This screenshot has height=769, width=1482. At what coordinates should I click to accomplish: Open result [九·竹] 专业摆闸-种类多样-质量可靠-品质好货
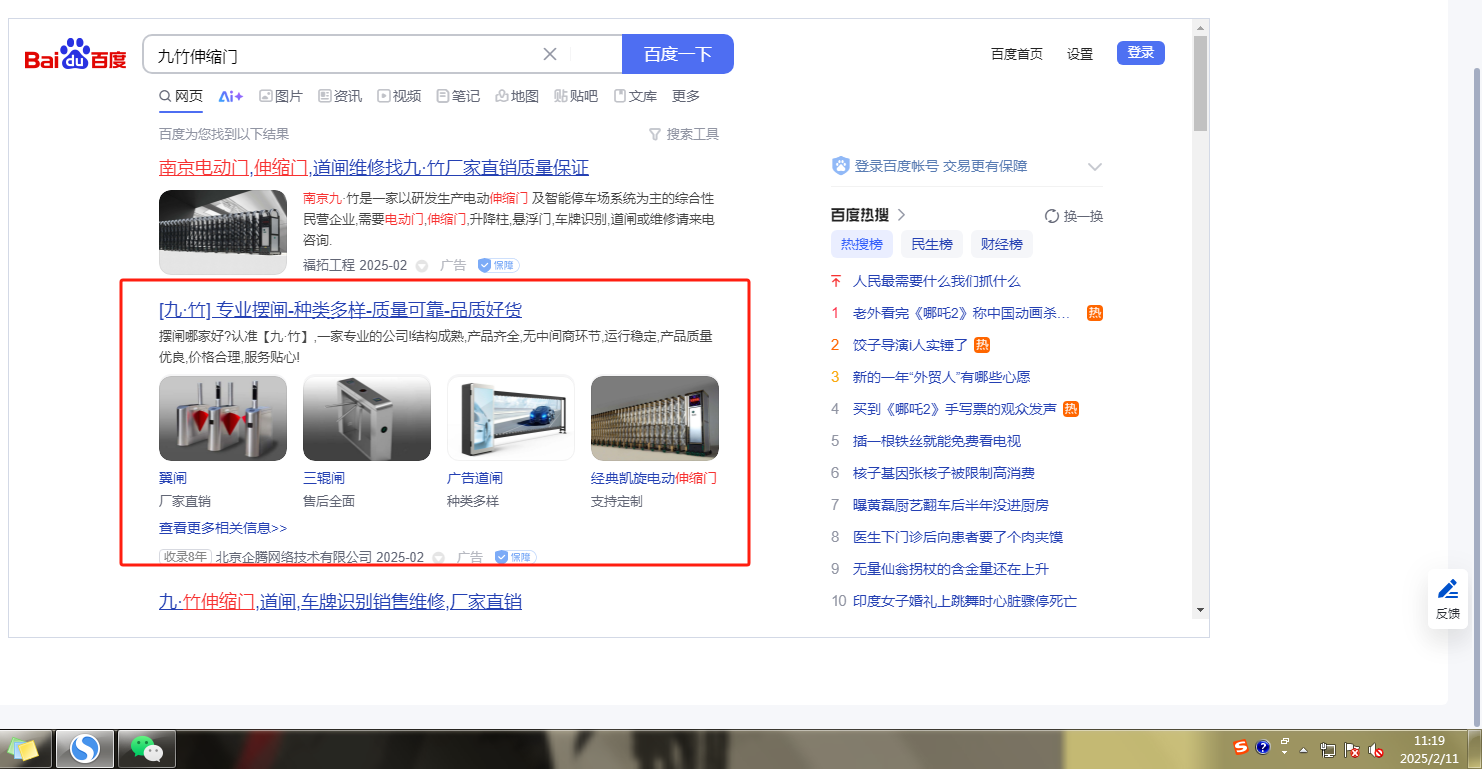[x=340, y=310]
